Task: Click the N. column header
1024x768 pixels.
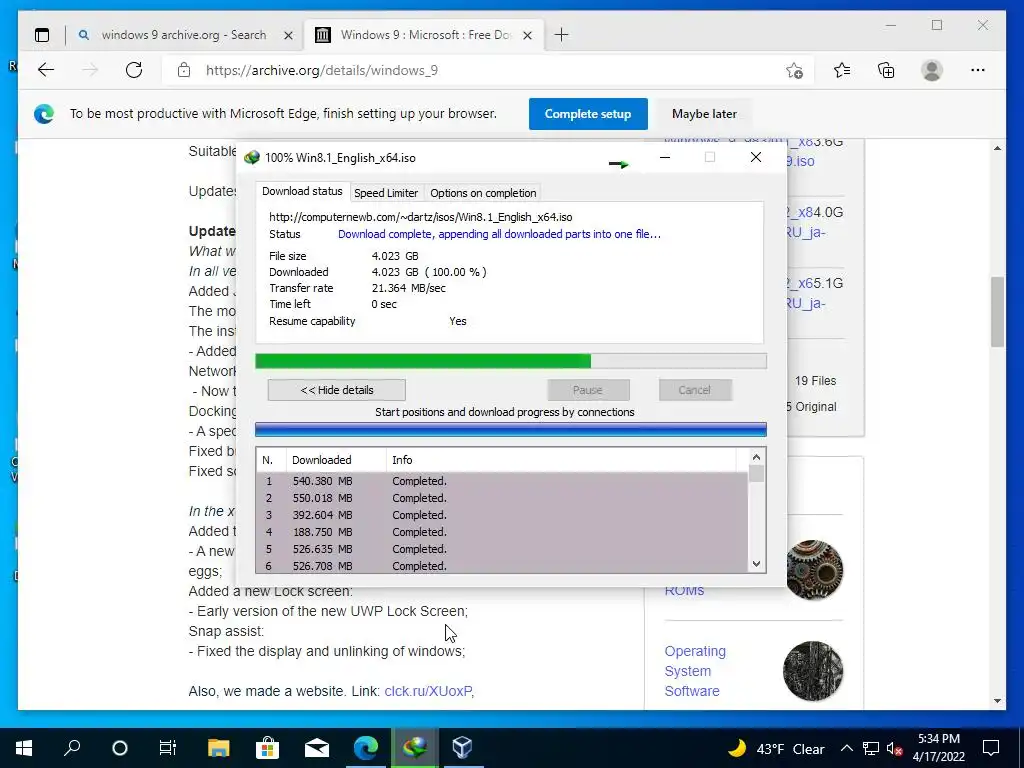Action: click(271, 460)
